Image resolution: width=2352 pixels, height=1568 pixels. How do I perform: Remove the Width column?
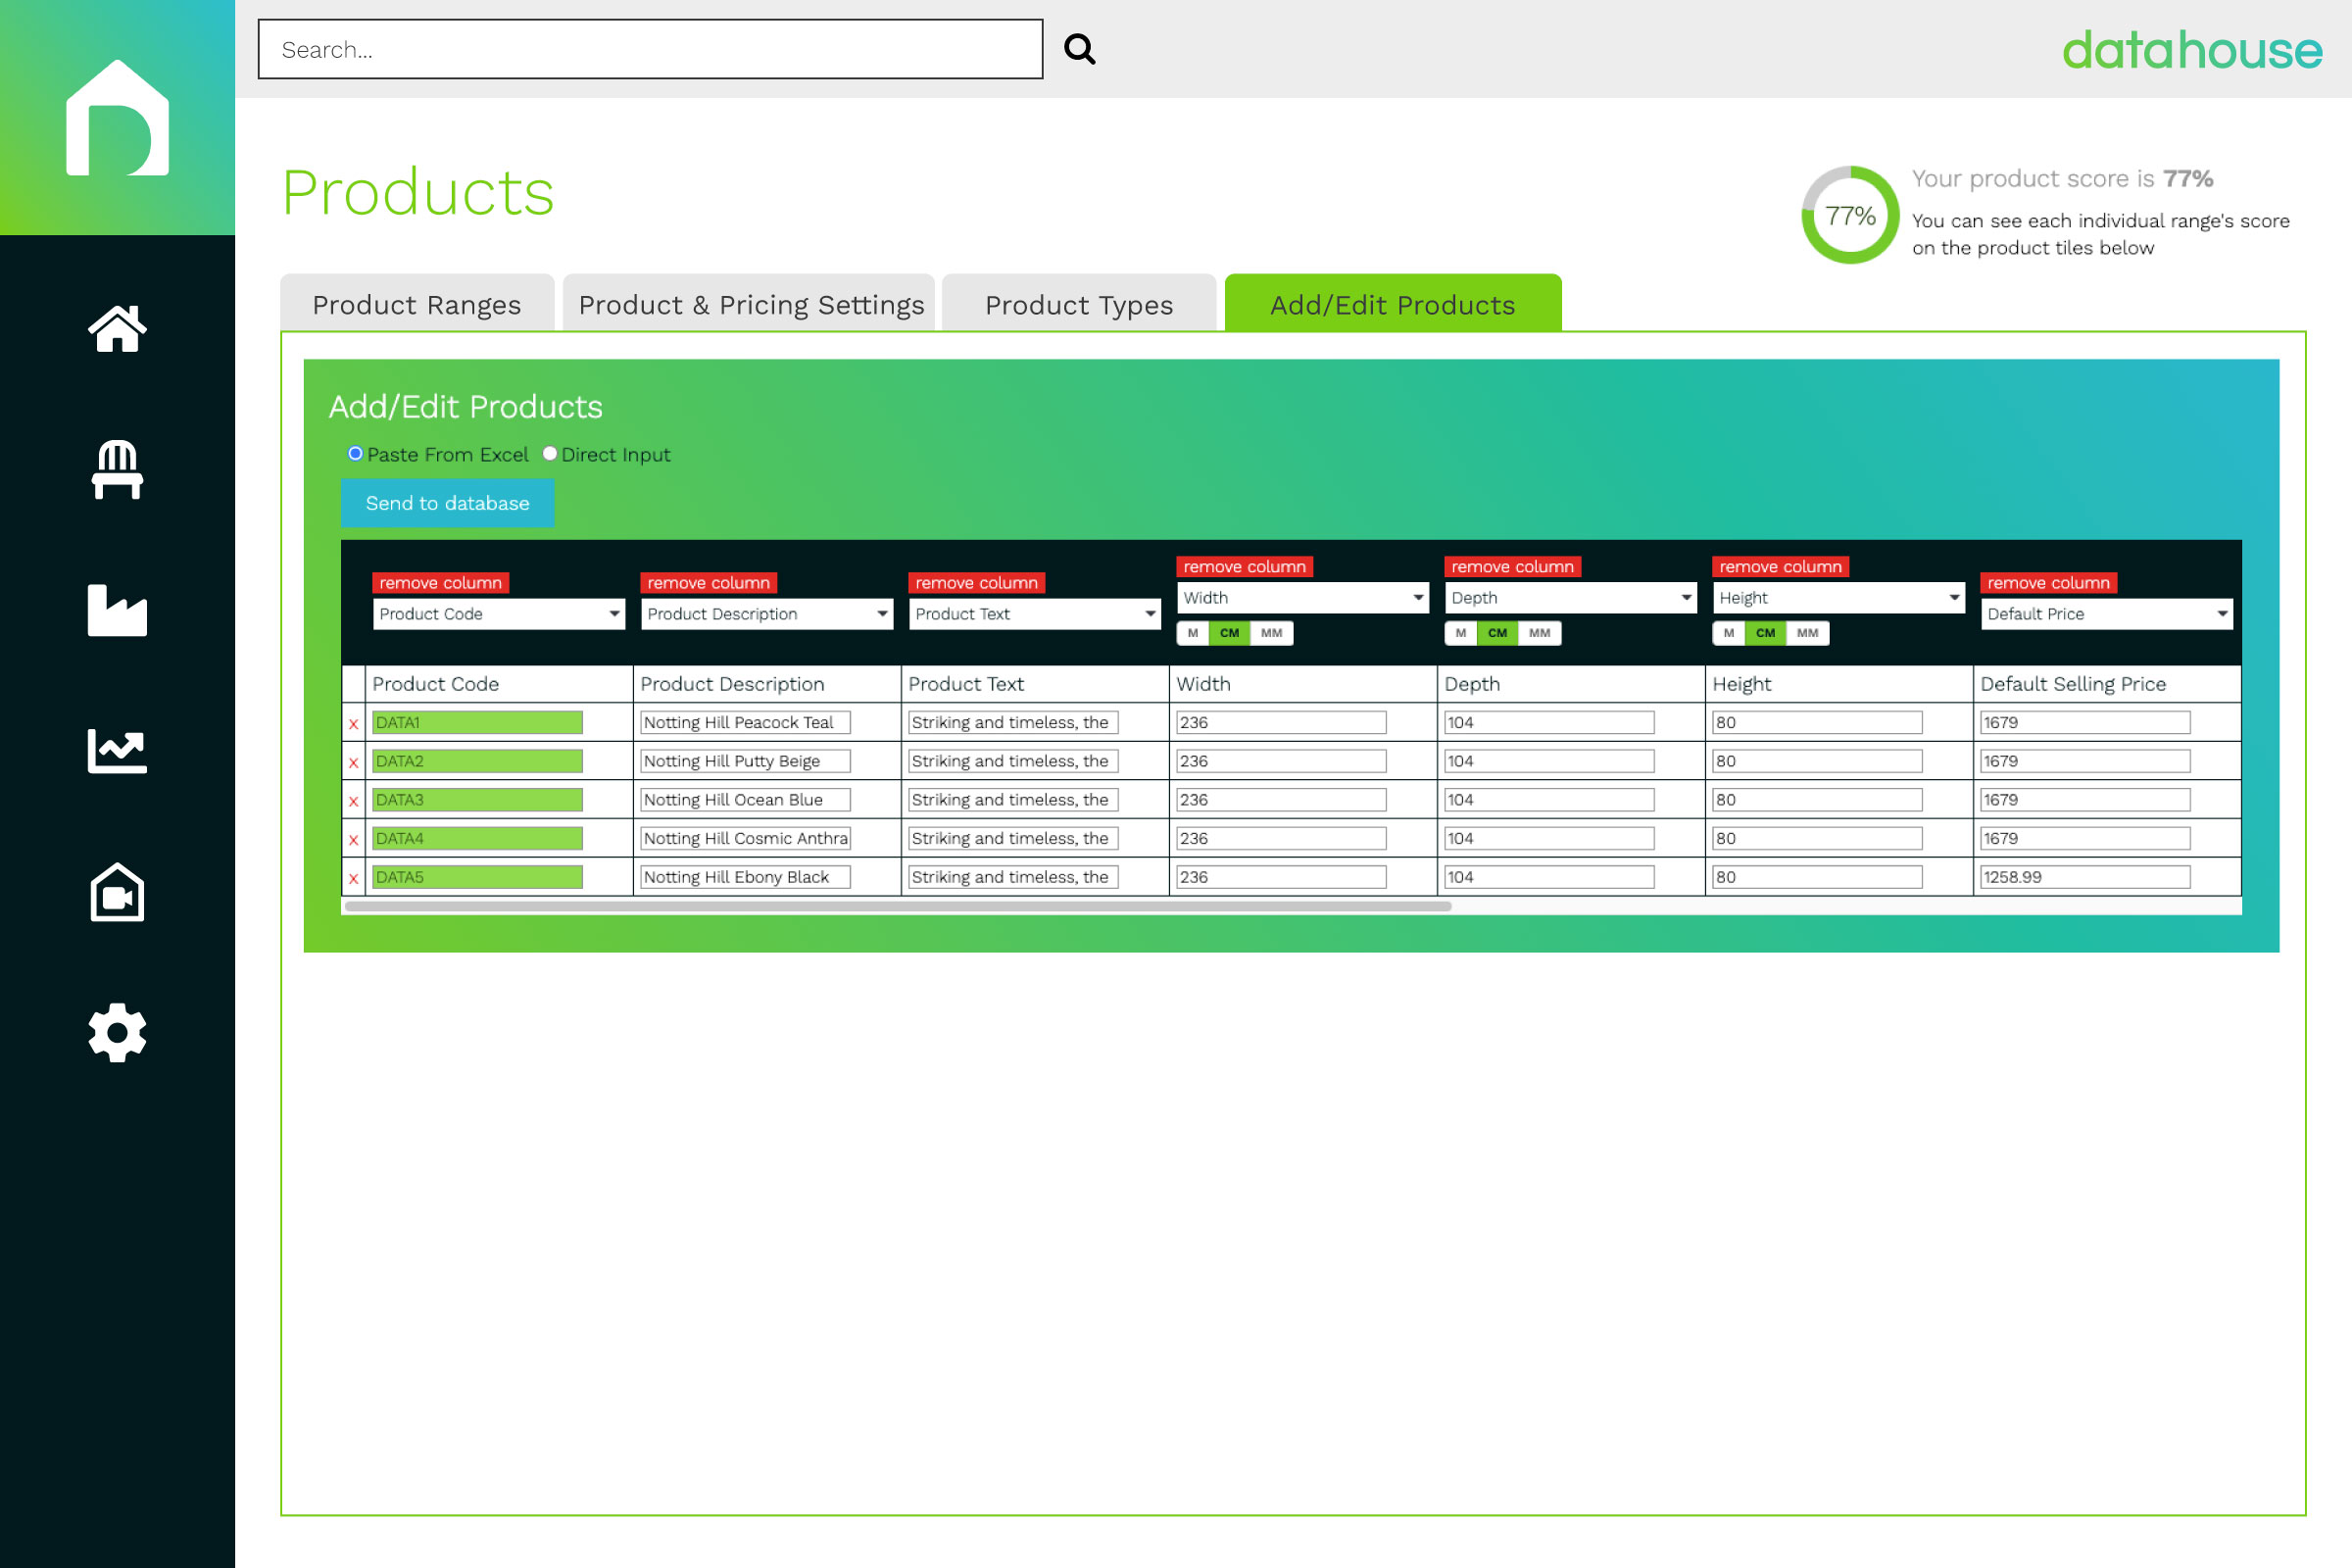1245,567
